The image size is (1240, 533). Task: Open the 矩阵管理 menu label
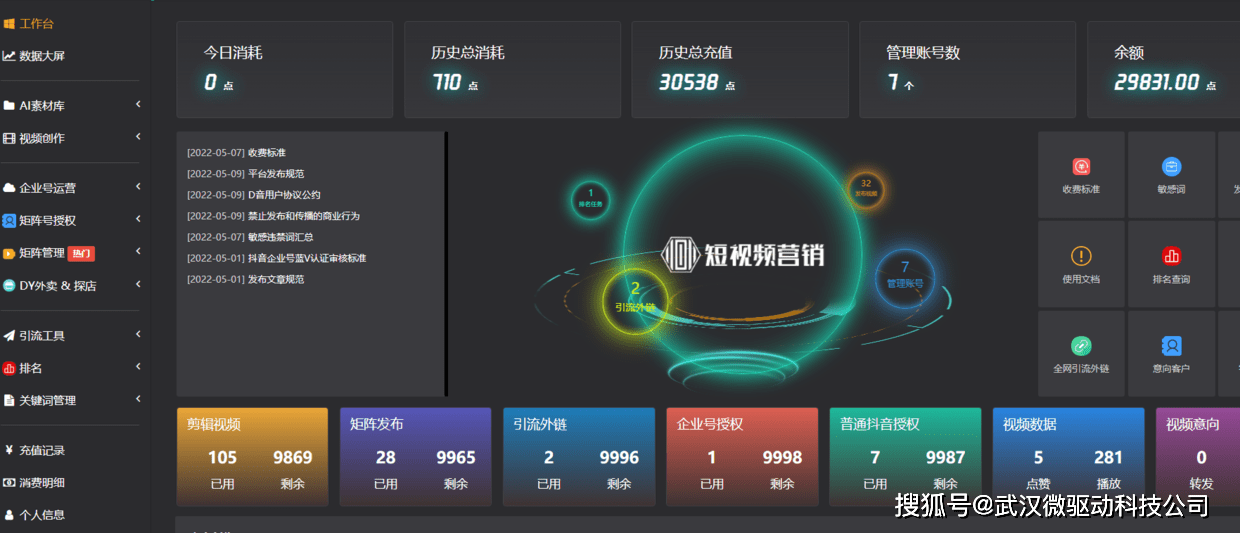42,253
